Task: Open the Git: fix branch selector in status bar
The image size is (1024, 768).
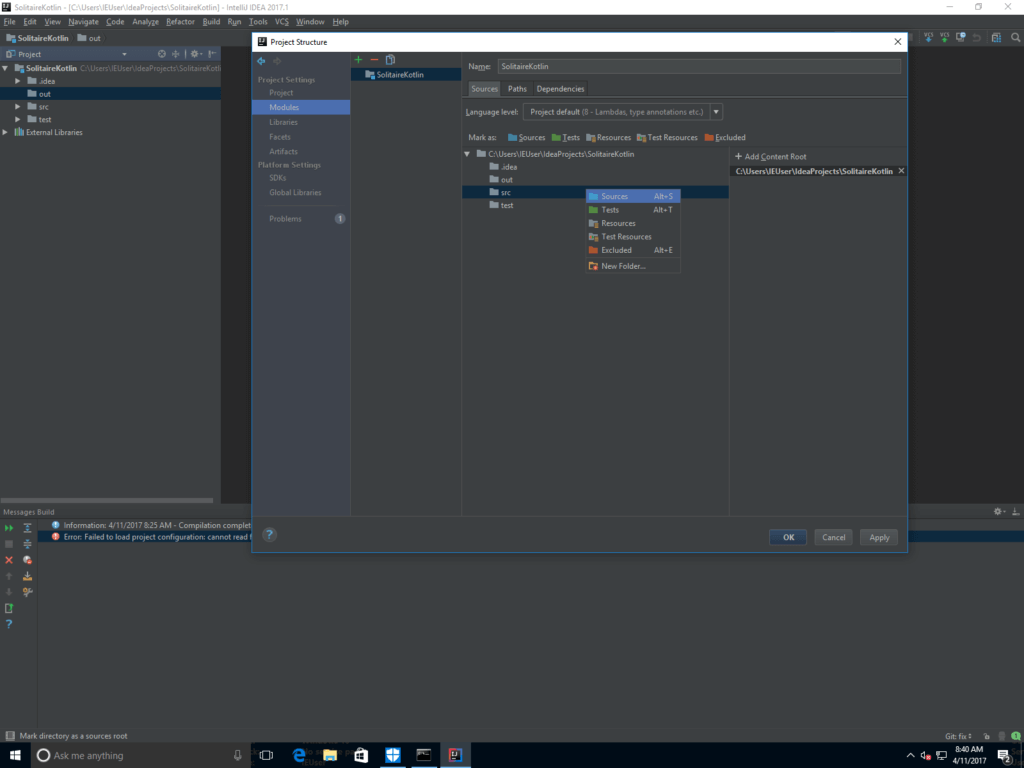Action: coord(958,736)
